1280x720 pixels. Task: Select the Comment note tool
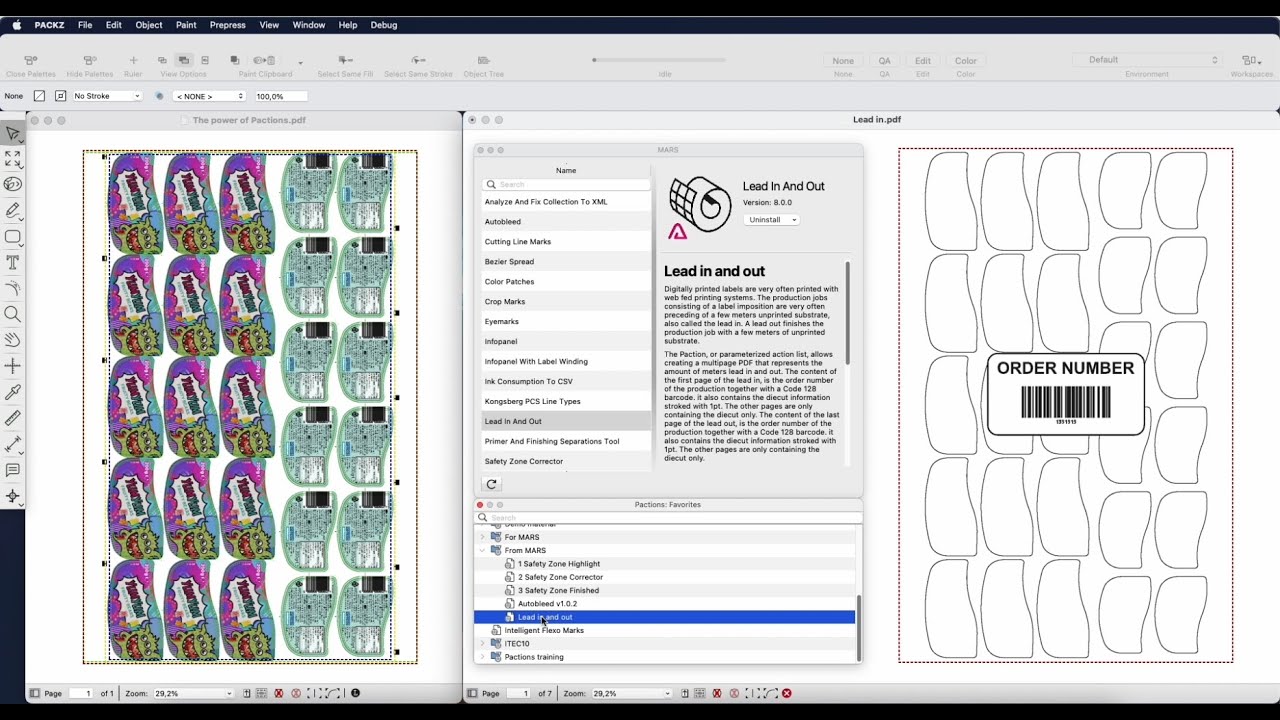[13, 470]
